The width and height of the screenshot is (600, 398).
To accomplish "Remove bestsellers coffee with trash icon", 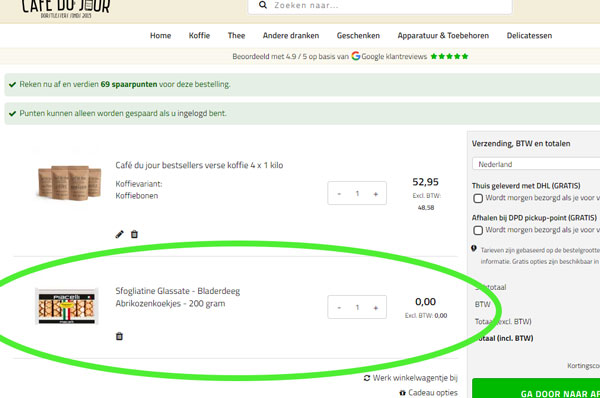I will pyautogui.click(x=134, y=234).
